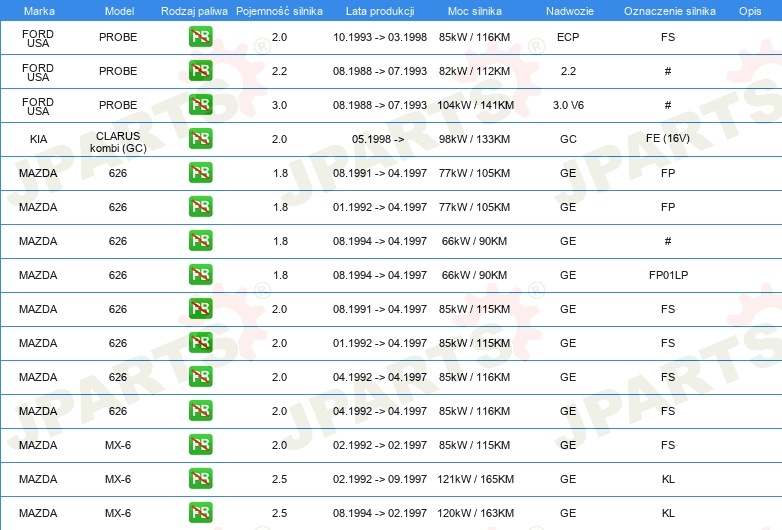Click the 3.0 engine capacity cell

(279, 105)
